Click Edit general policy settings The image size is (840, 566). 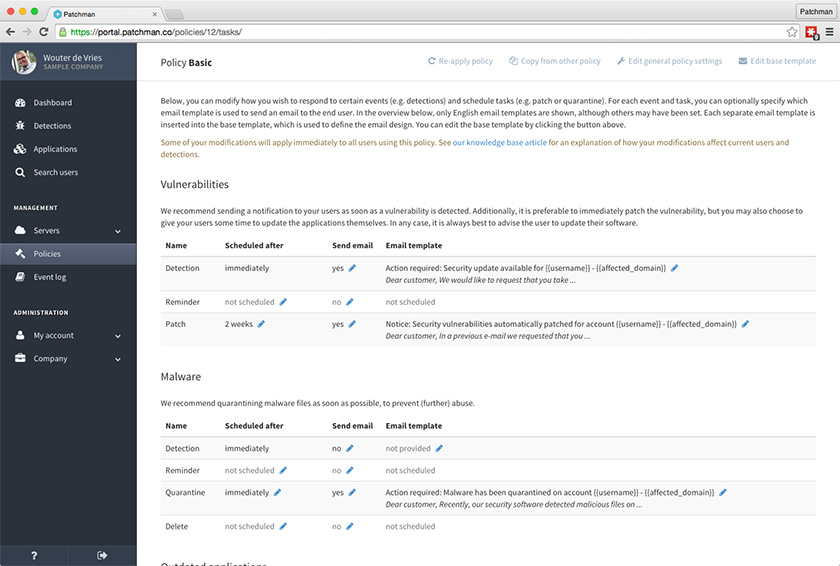tap(669, 61)
